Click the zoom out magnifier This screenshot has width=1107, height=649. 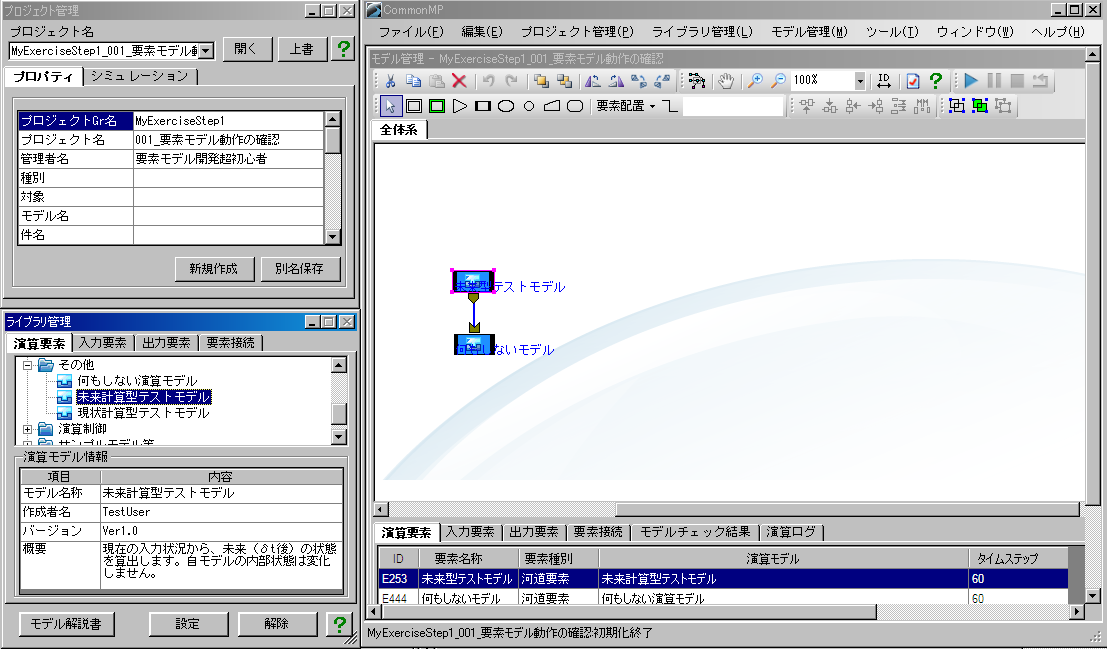click(777, 81)
